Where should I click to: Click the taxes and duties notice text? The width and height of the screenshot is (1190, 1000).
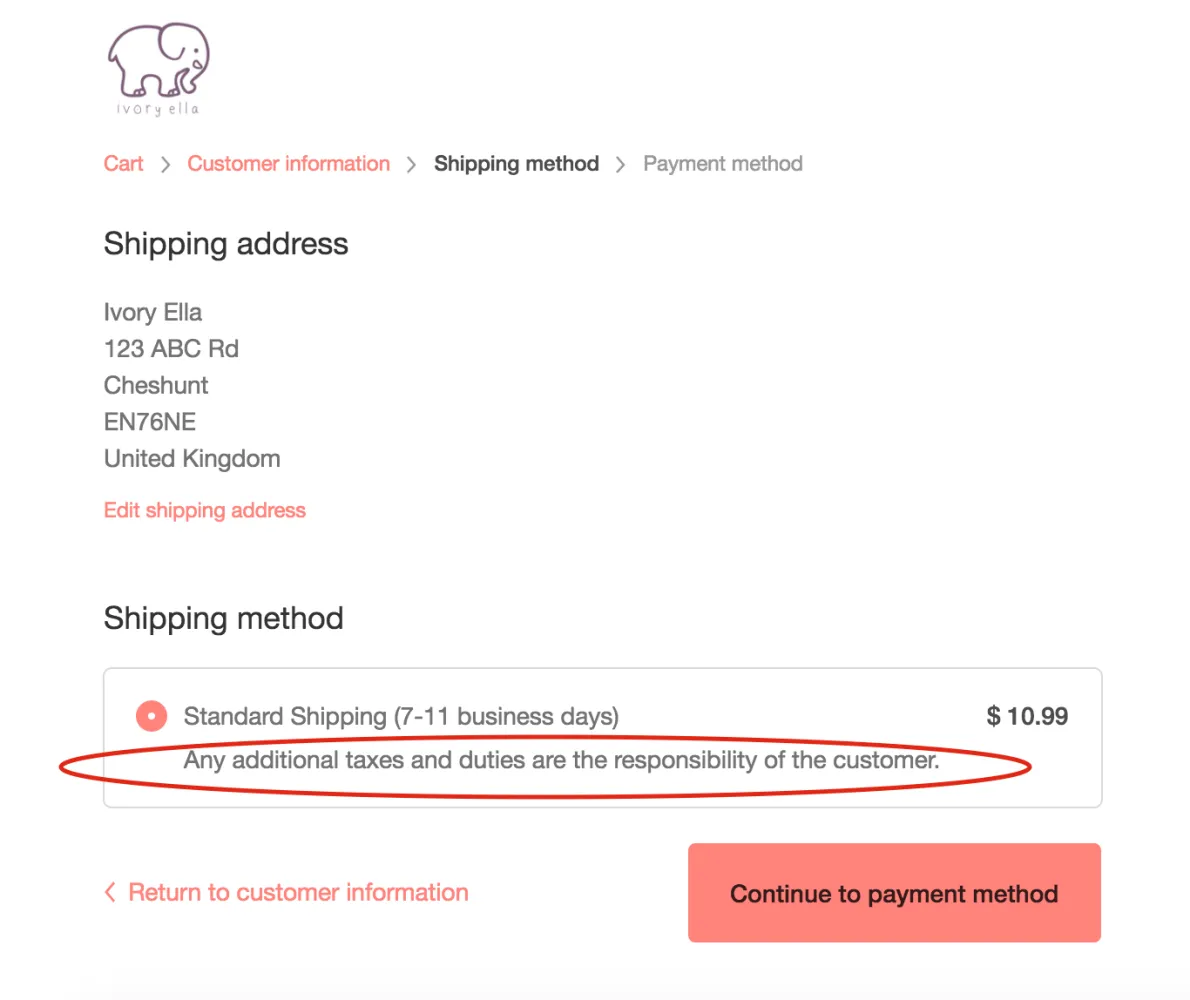click(562, 761)
